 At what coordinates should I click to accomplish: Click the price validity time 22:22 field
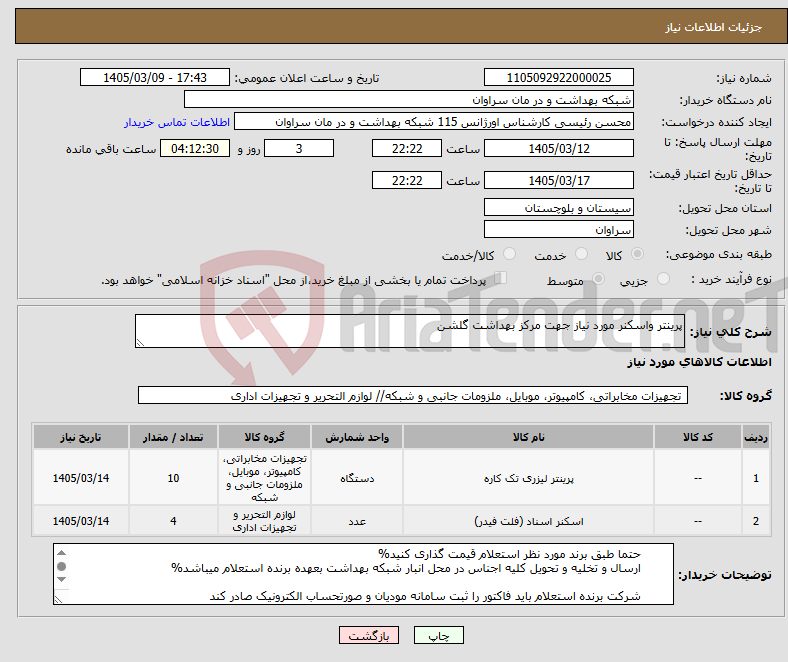pos(407,180)
